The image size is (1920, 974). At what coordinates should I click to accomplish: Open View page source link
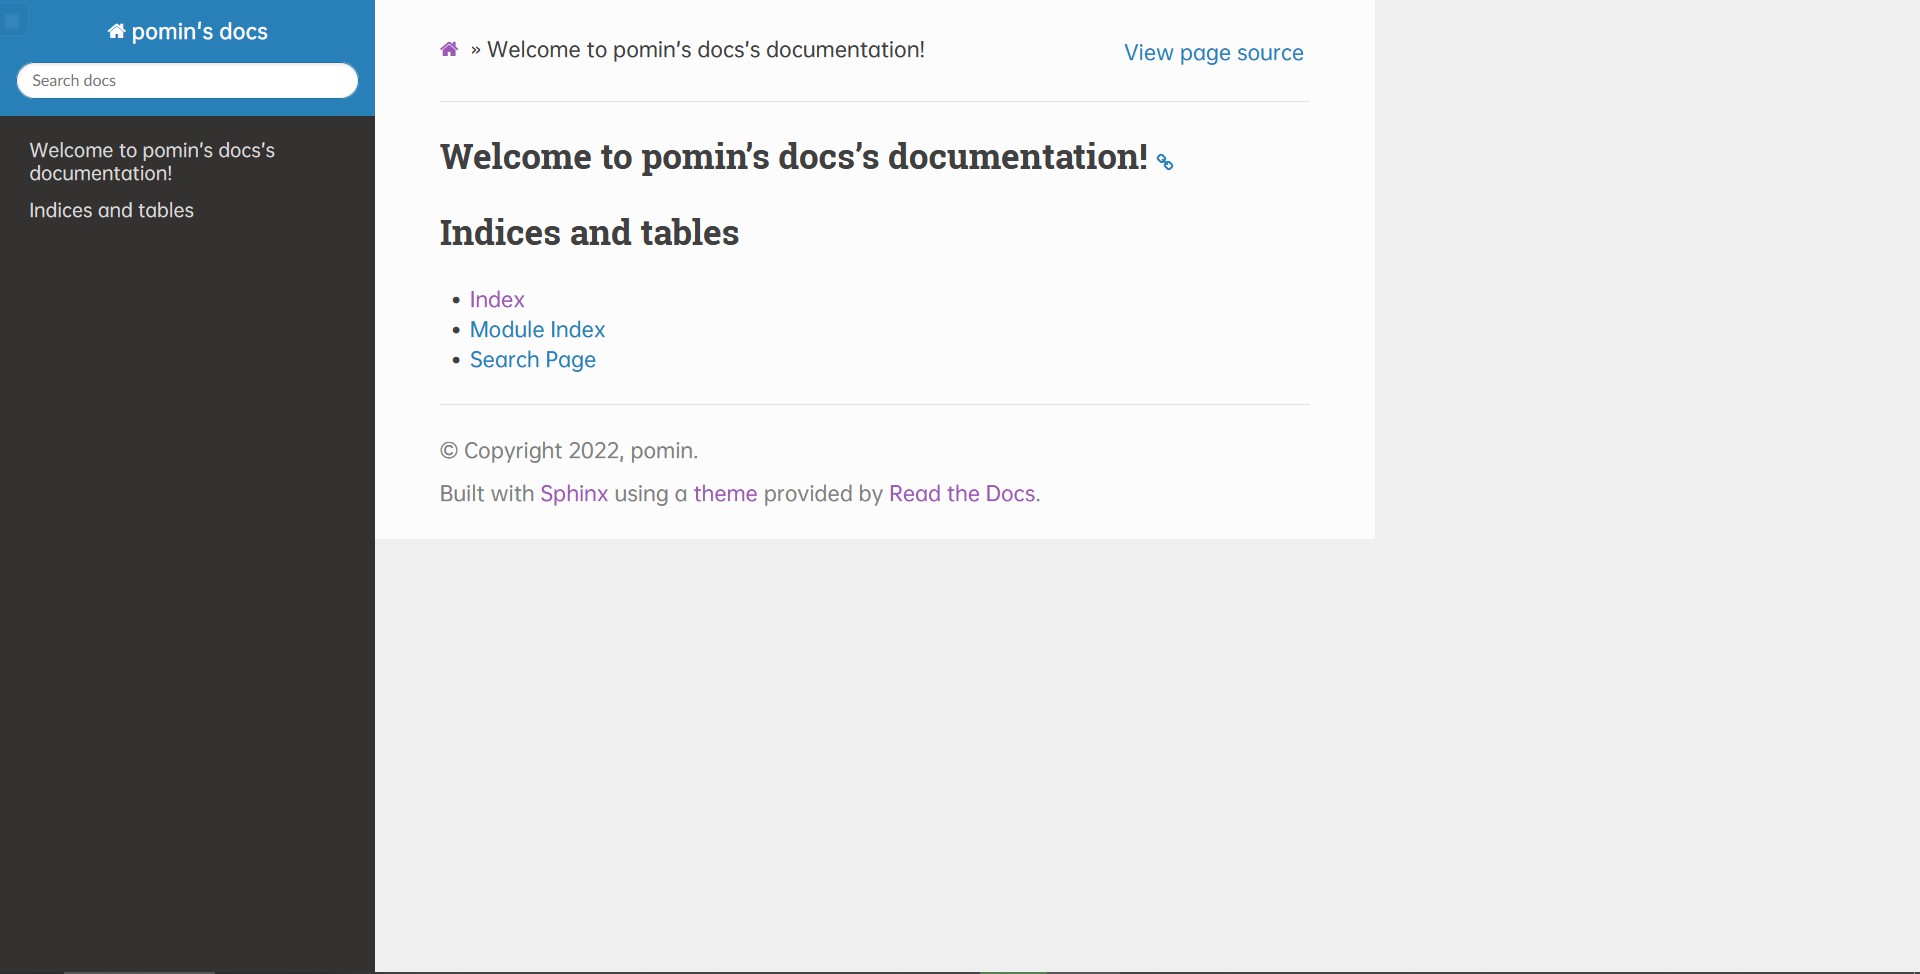click(1213, 53)
